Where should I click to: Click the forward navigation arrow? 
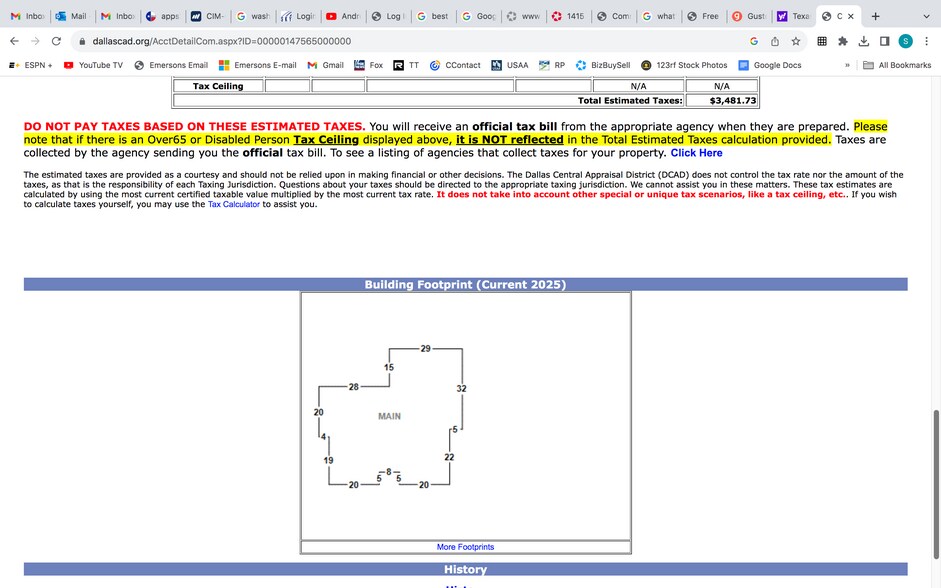pos(35,41)
